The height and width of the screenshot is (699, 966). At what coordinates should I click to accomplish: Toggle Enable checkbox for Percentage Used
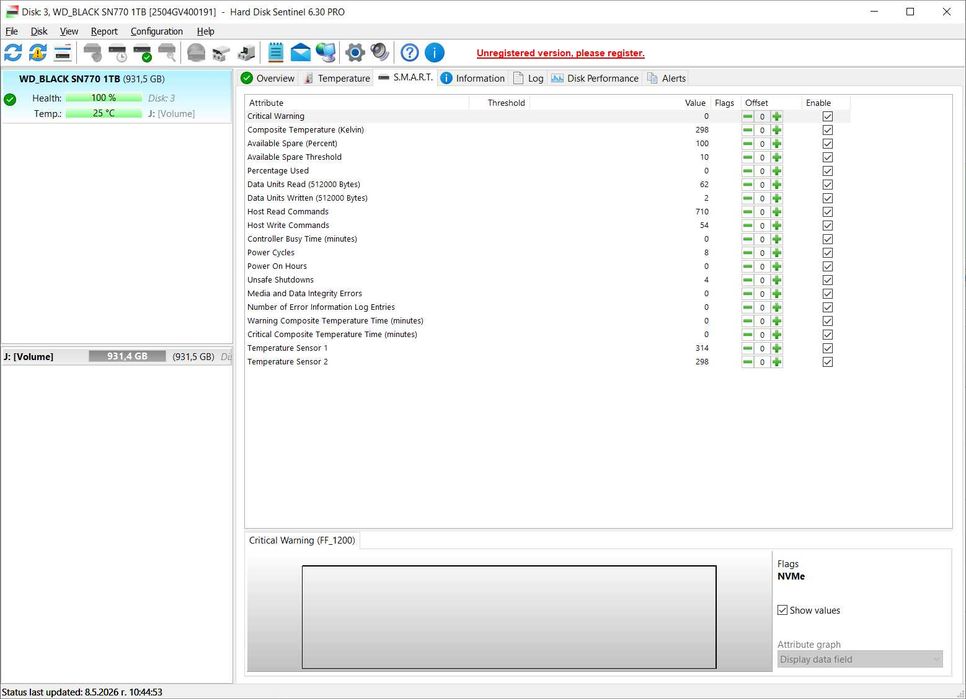pos(827,171)
